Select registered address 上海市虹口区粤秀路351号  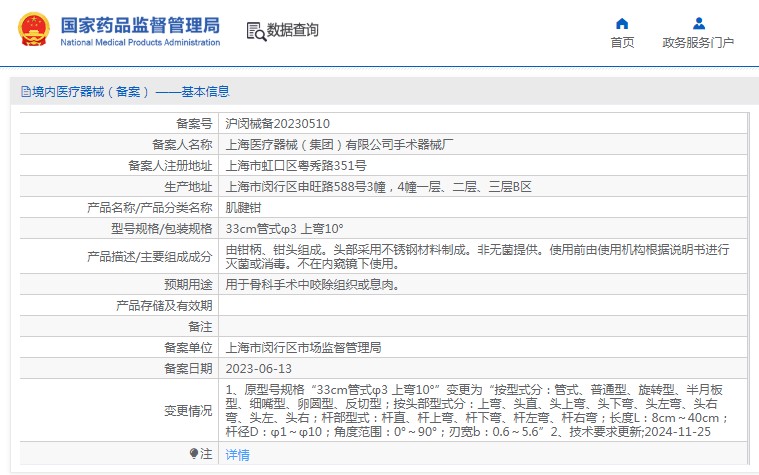pos(296,166)
